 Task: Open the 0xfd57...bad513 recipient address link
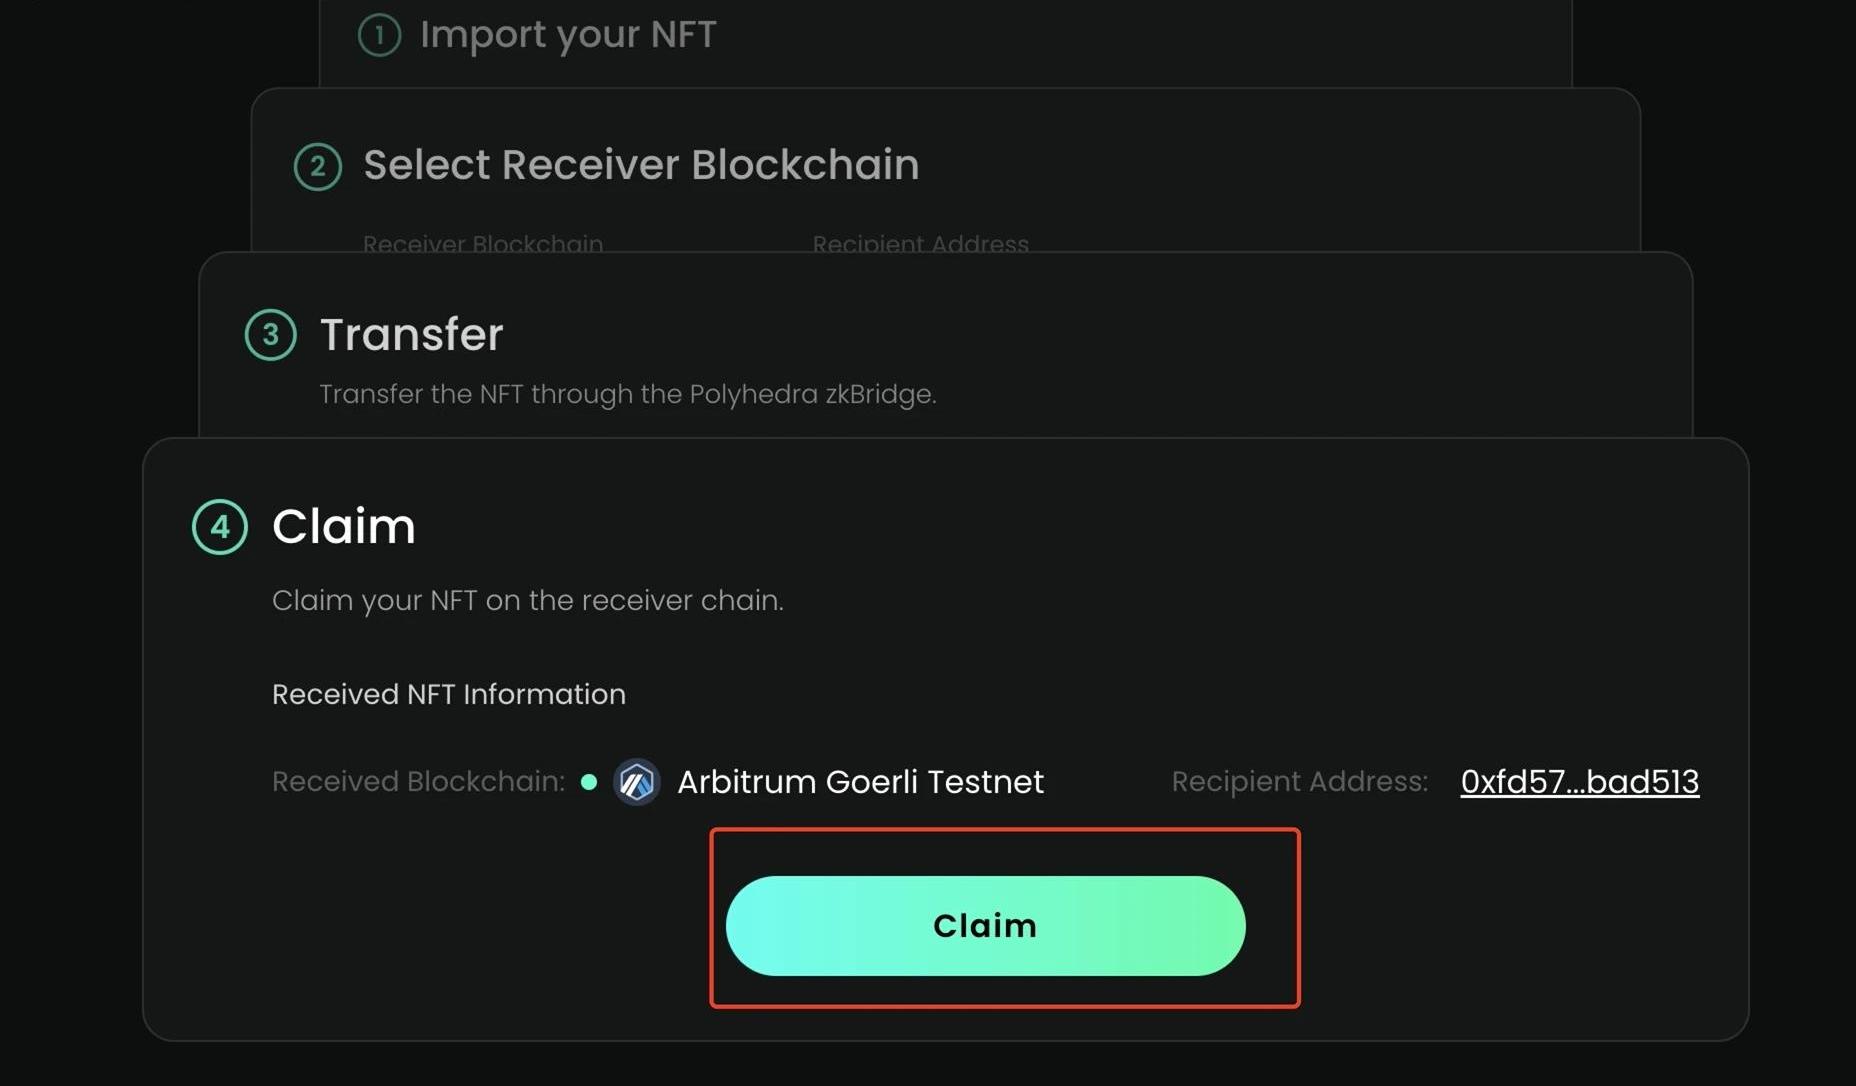[x=1579, y=782]
